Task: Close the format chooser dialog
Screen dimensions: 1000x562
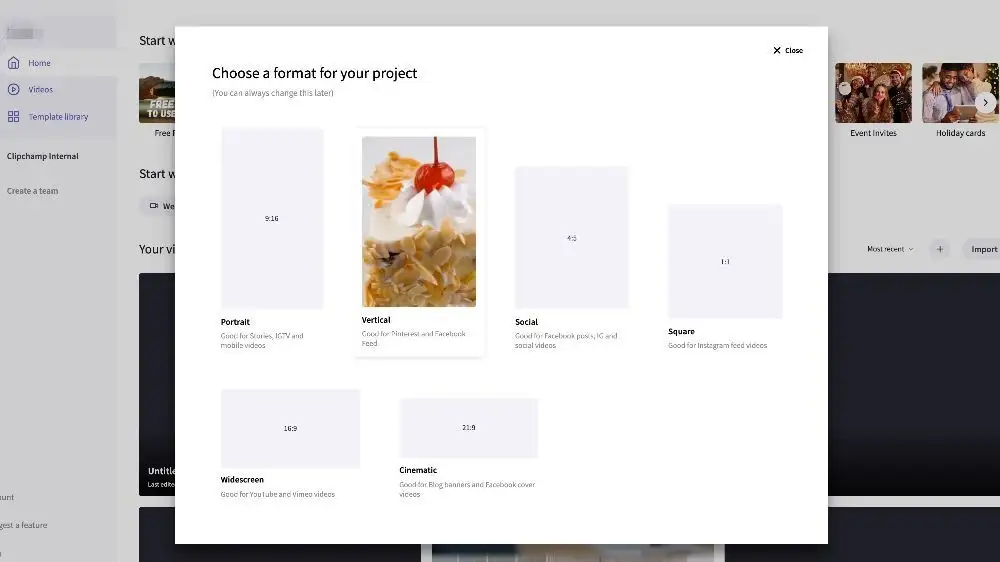Action: [788, 50]
